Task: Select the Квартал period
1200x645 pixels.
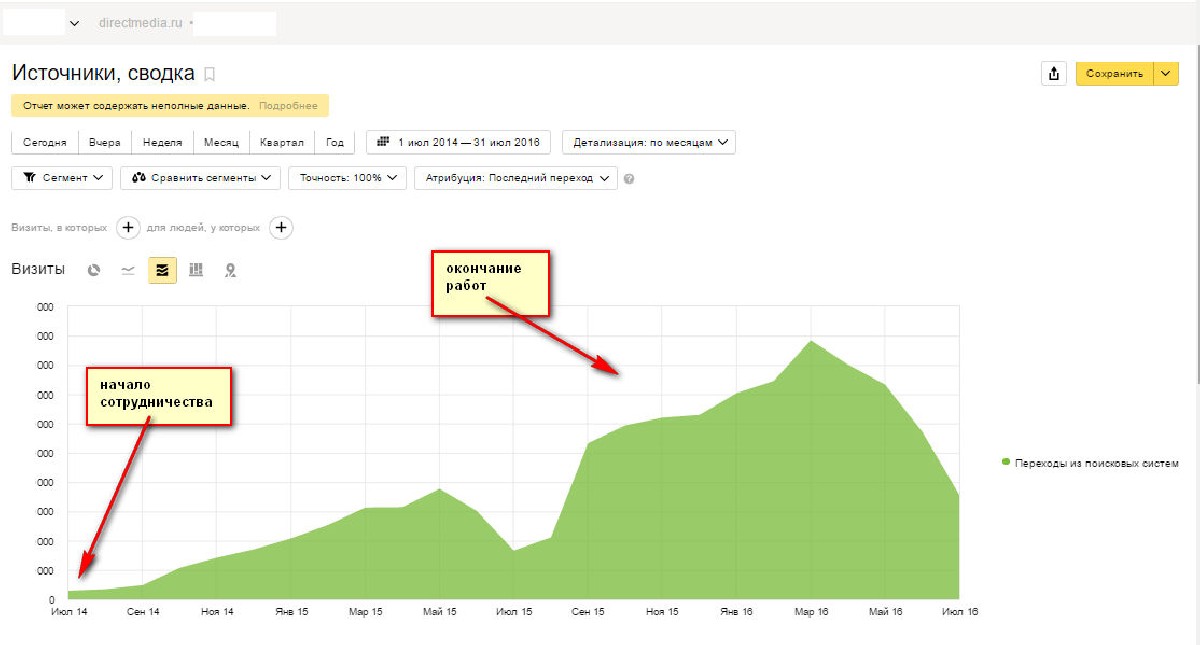Action: tap(282, 142)
